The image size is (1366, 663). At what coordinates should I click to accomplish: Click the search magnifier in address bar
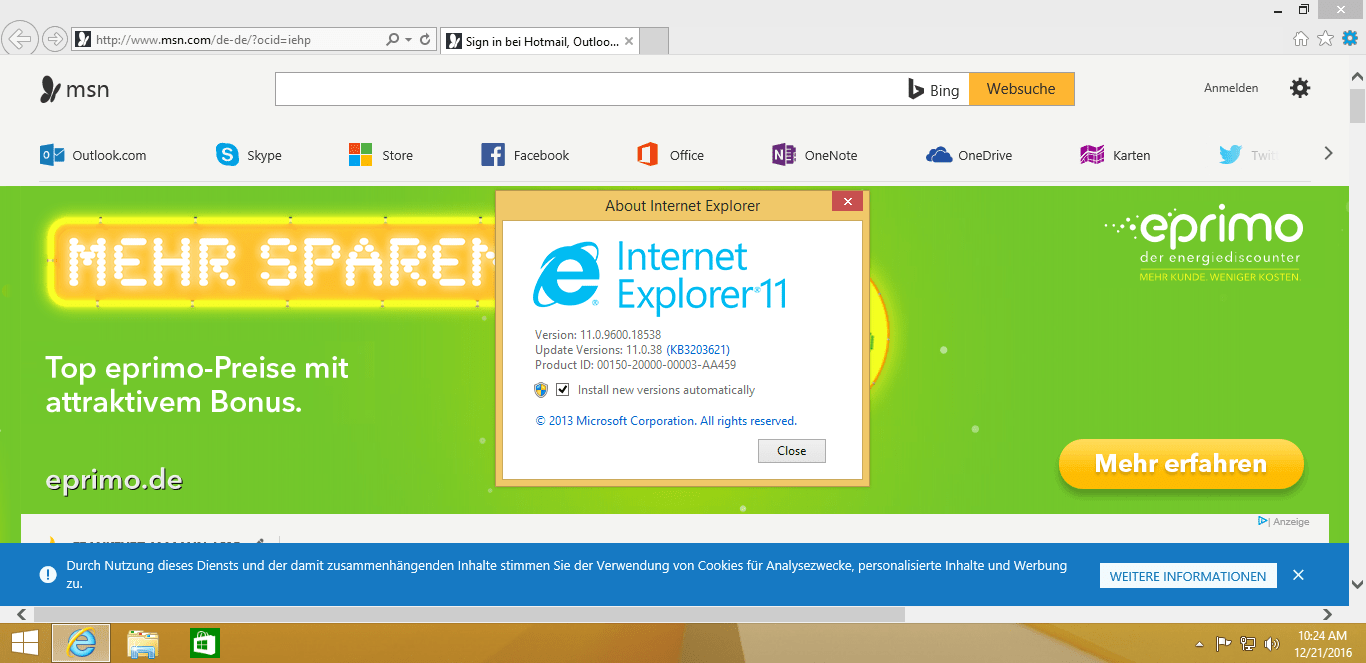pos(392,40)
